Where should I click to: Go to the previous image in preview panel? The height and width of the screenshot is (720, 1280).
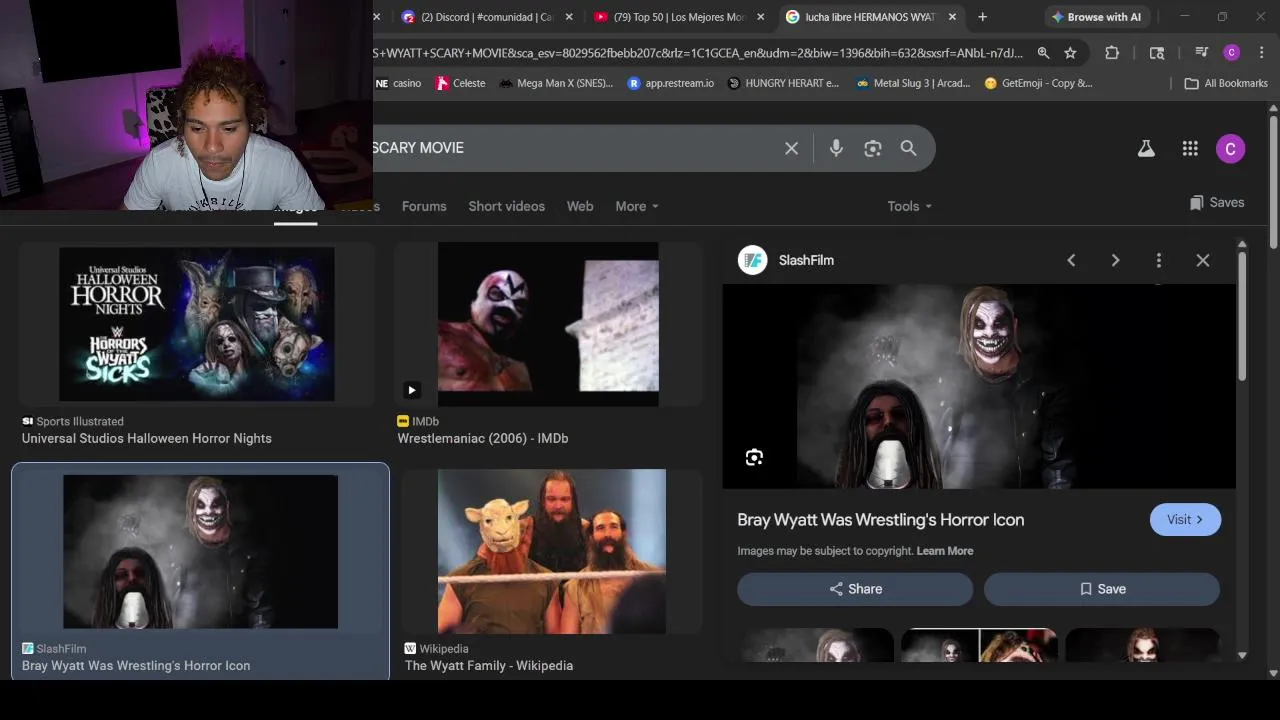1071,260
